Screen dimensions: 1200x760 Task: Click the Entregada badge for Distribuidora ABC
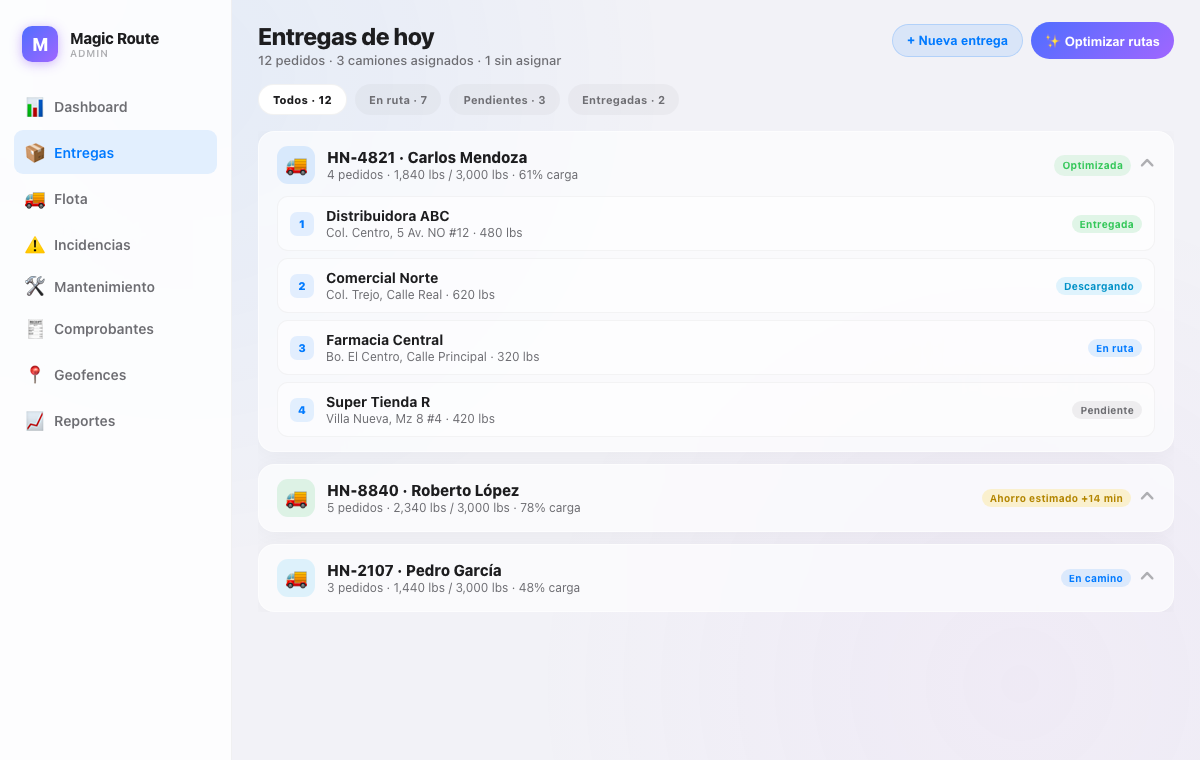pos(1106,224)
